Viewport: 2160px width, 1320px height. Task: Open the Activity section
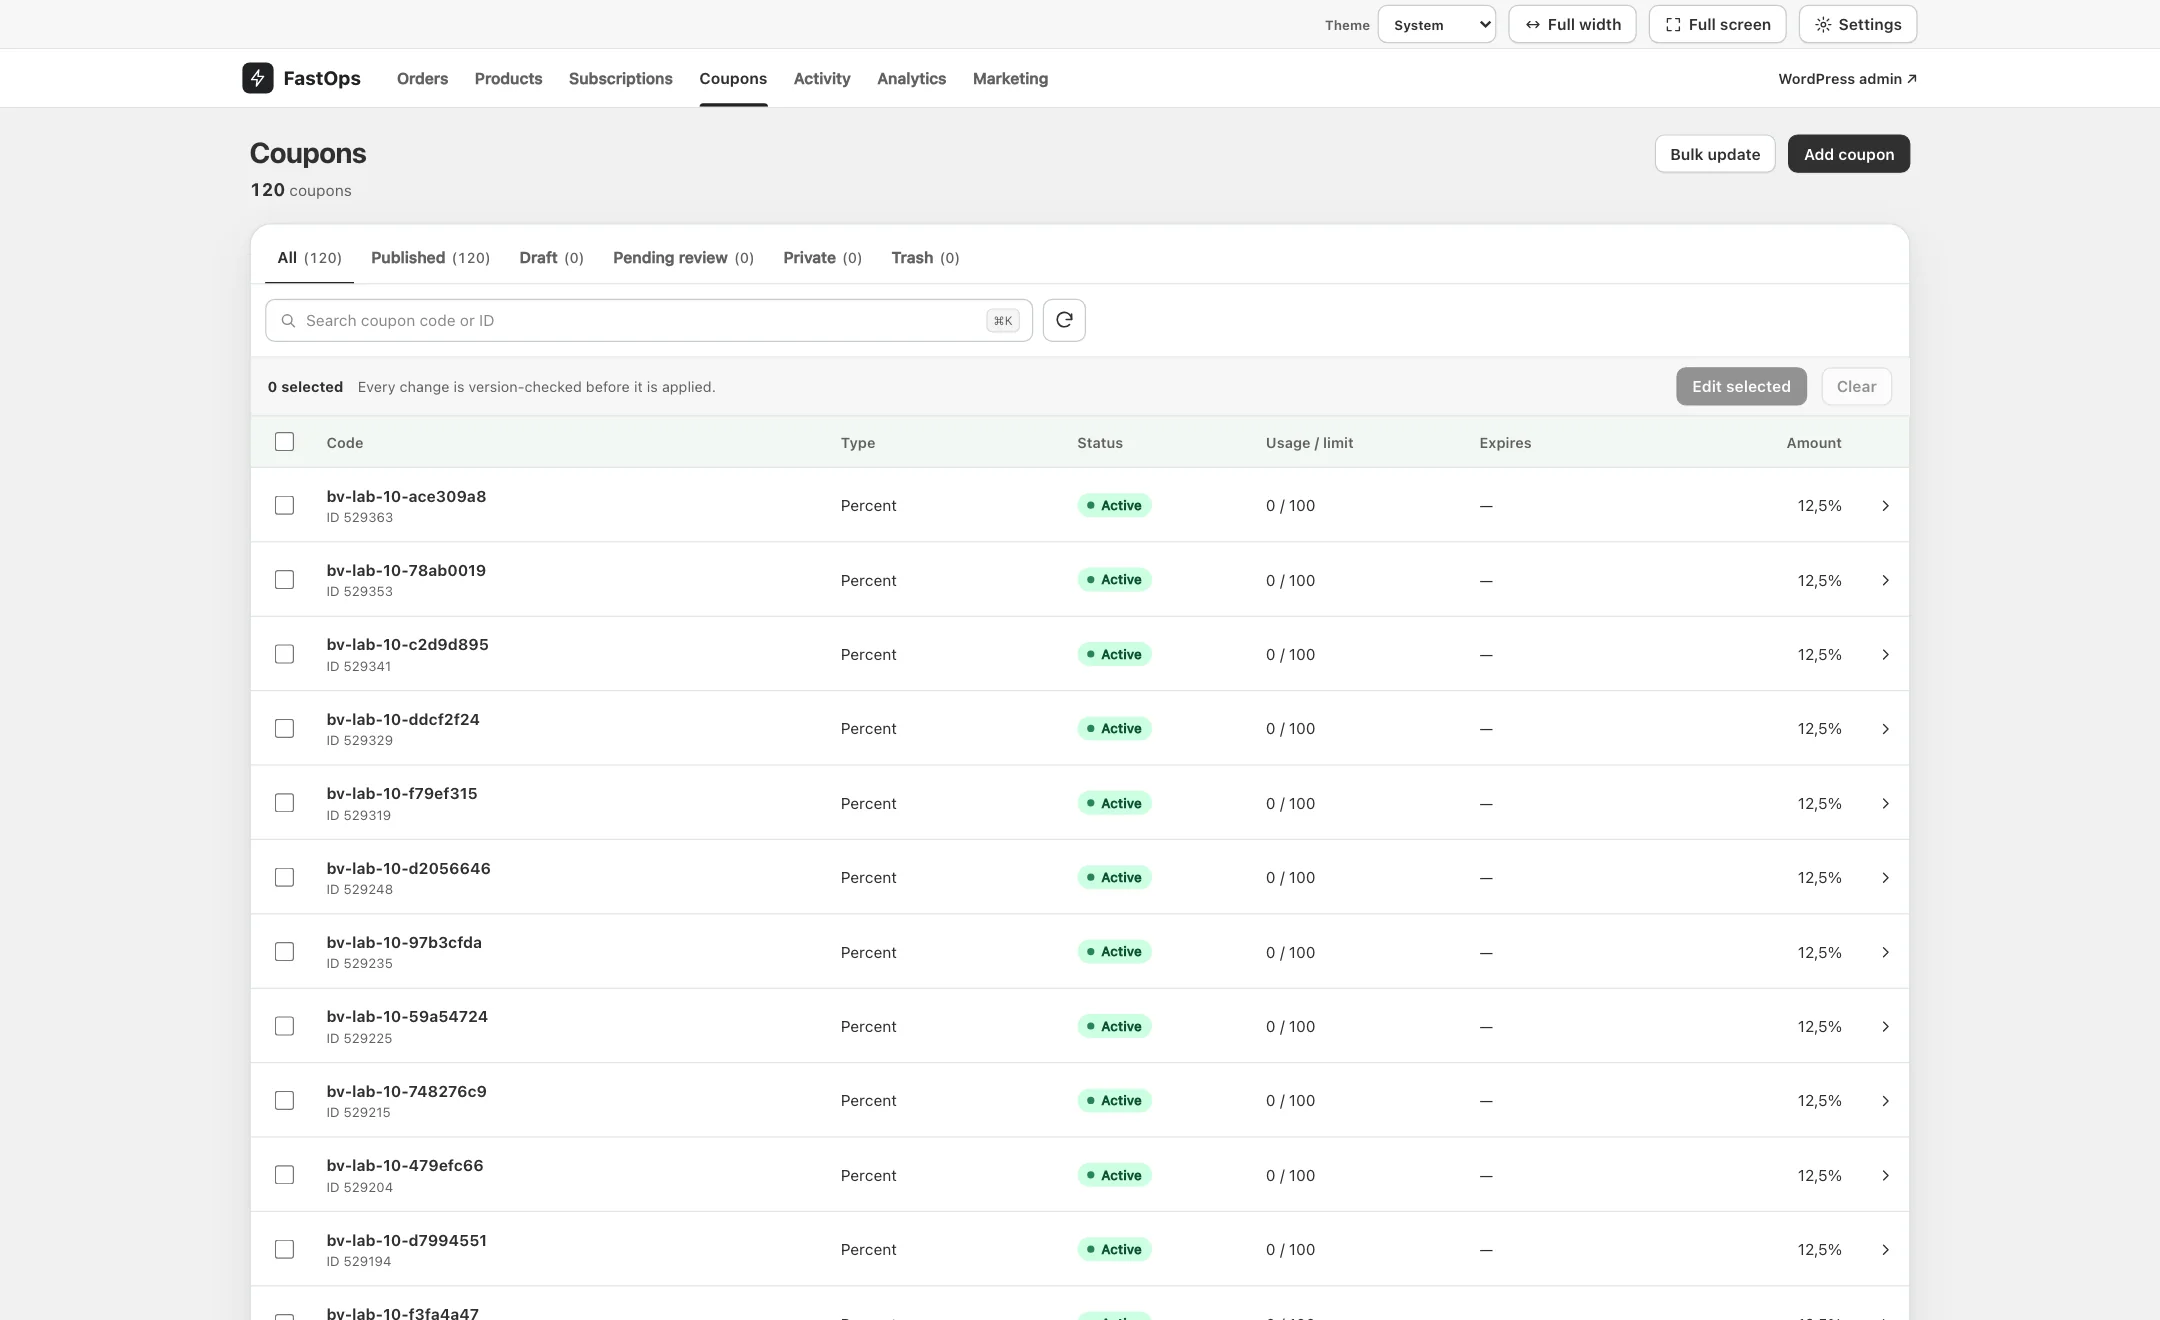(822, 78)
